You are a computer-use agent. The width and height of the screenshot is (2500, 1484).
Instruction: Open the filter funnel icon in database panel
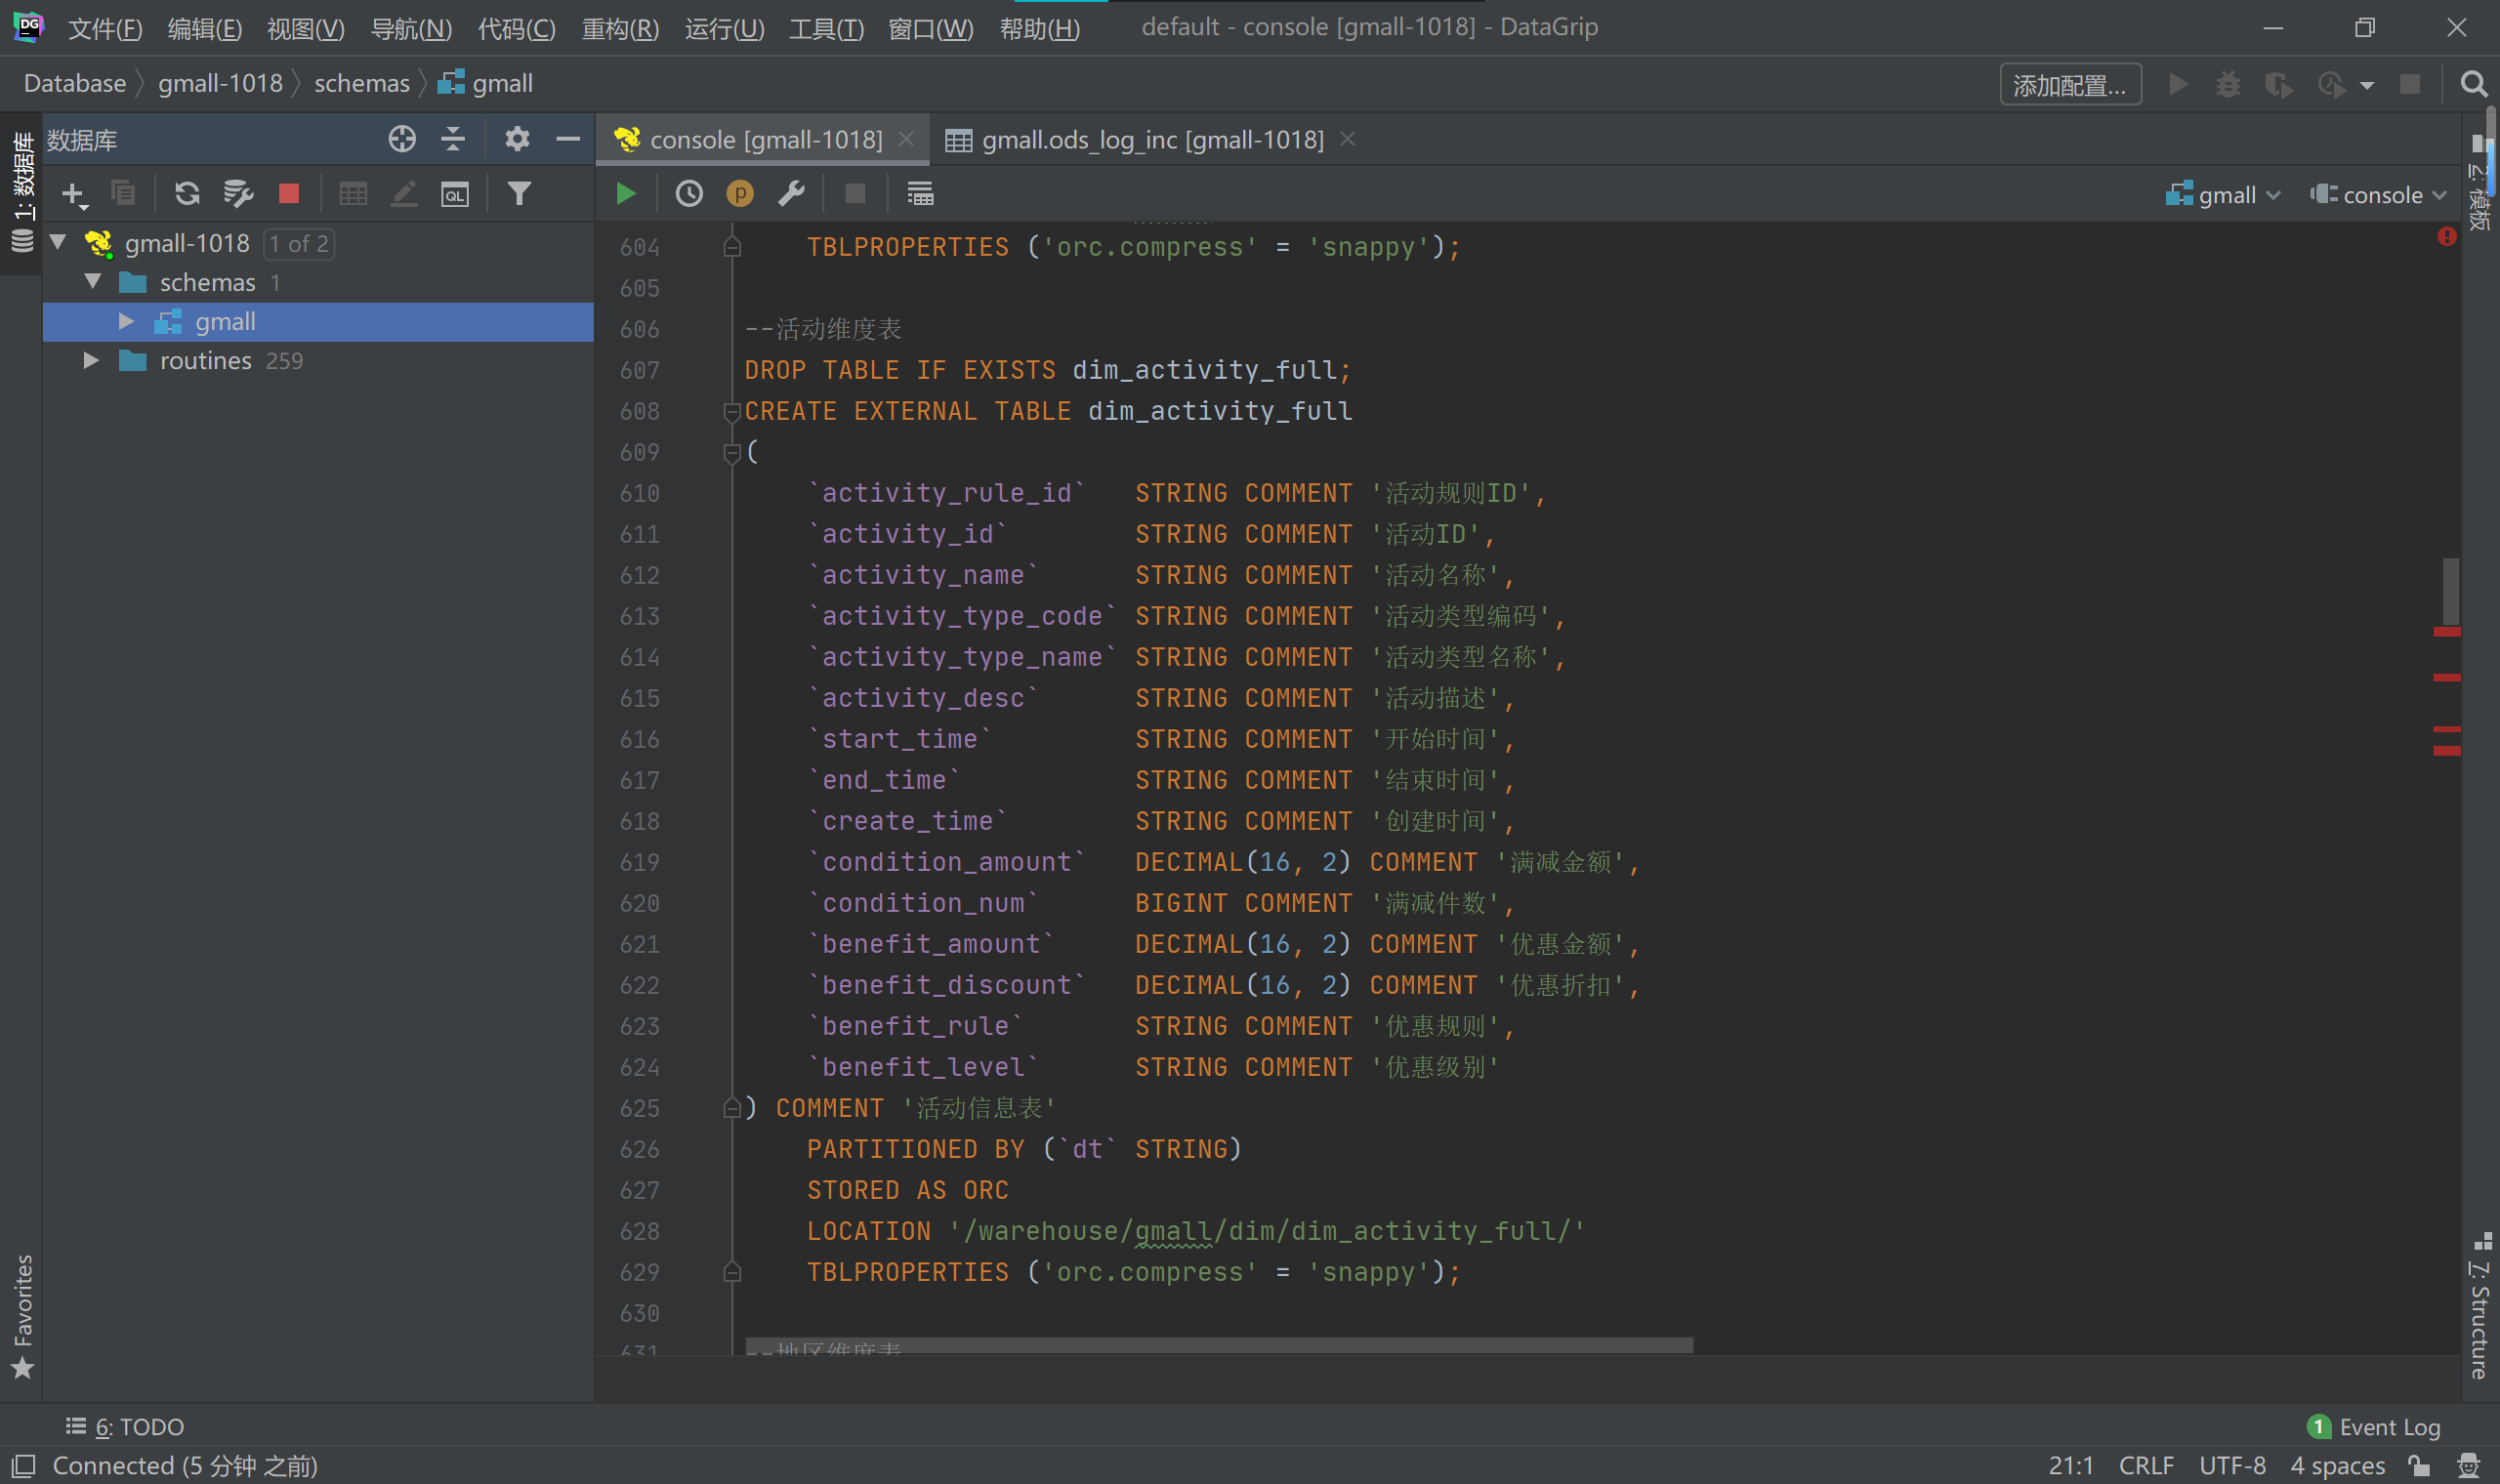pyautogui.click(x=519, y=194)
